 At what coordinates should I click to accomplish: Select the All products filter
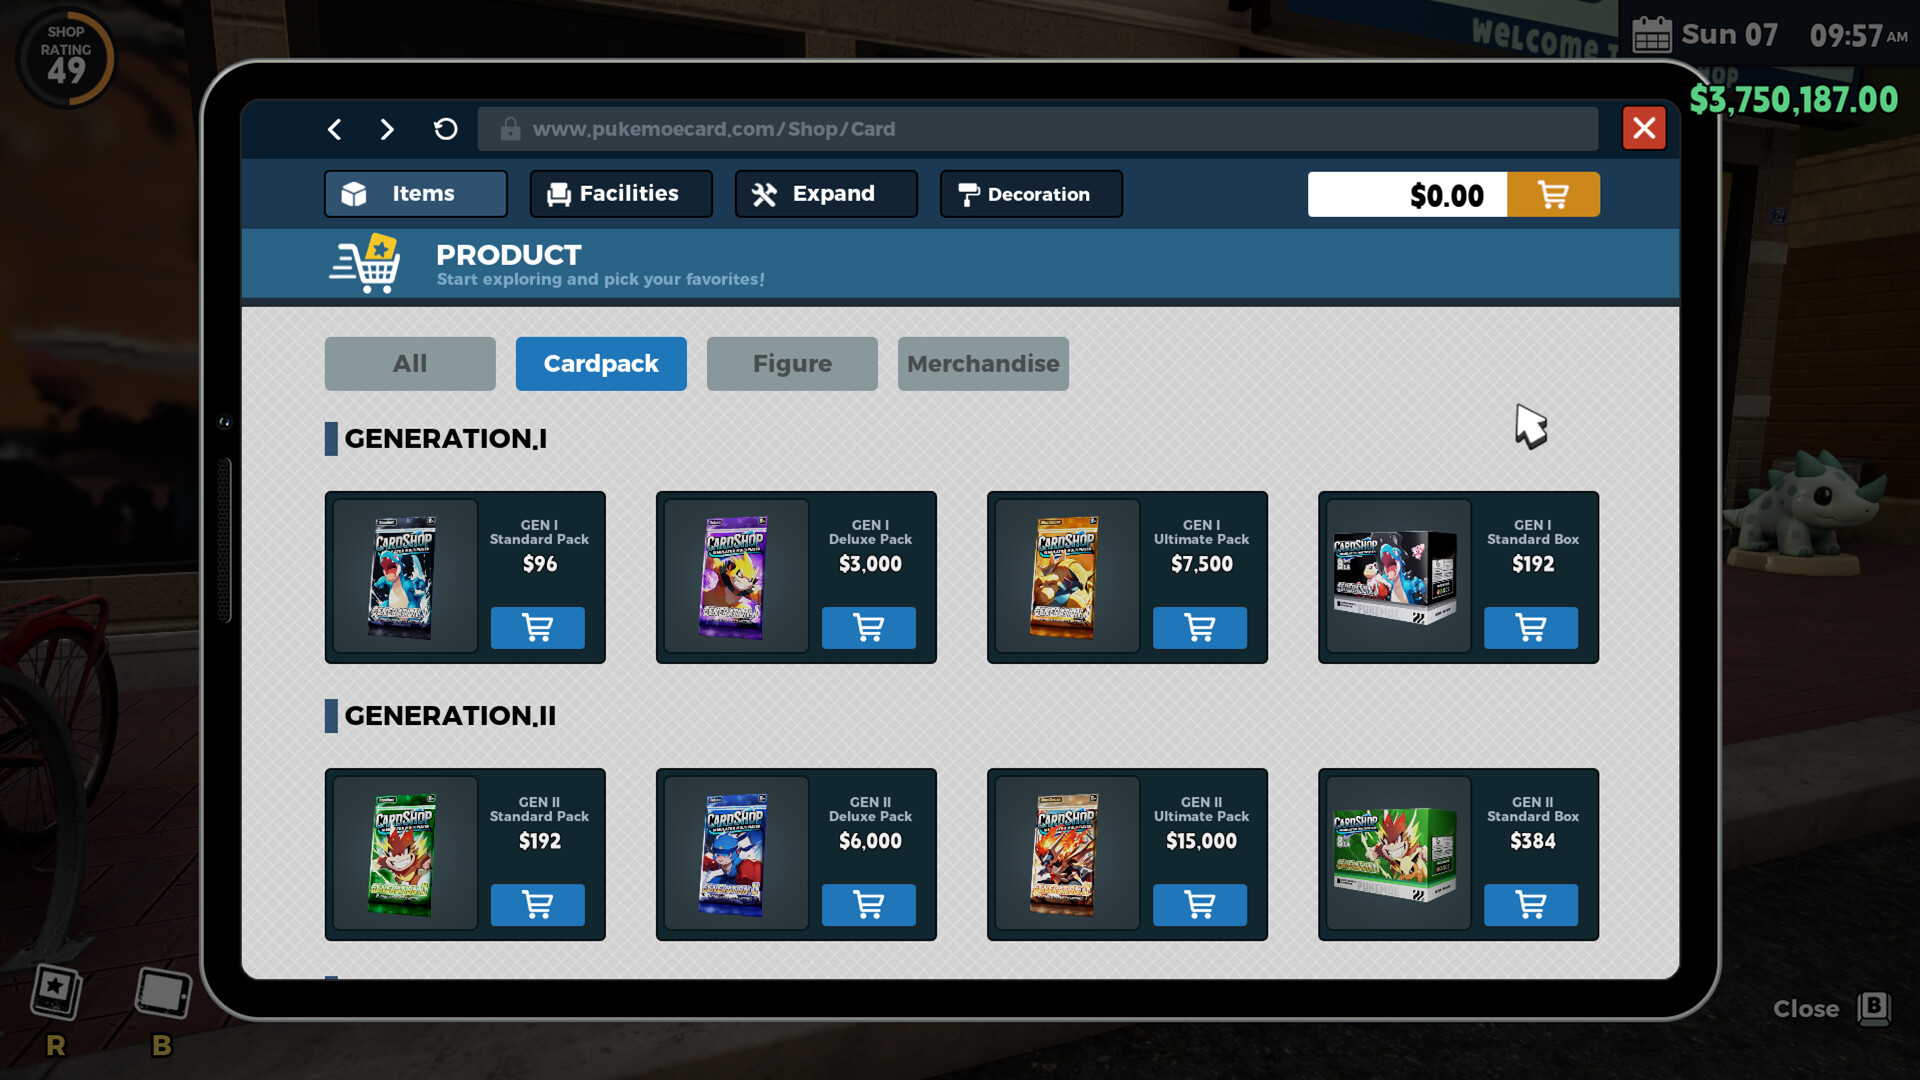[410, 364]
